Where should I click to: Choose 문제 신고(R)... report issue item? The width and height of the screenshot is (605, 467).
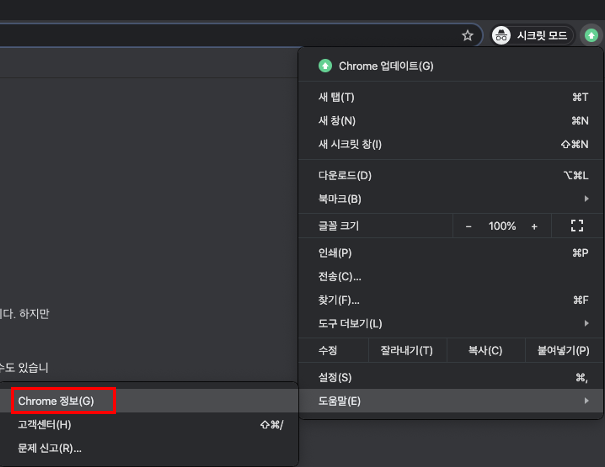coord(149,448)
